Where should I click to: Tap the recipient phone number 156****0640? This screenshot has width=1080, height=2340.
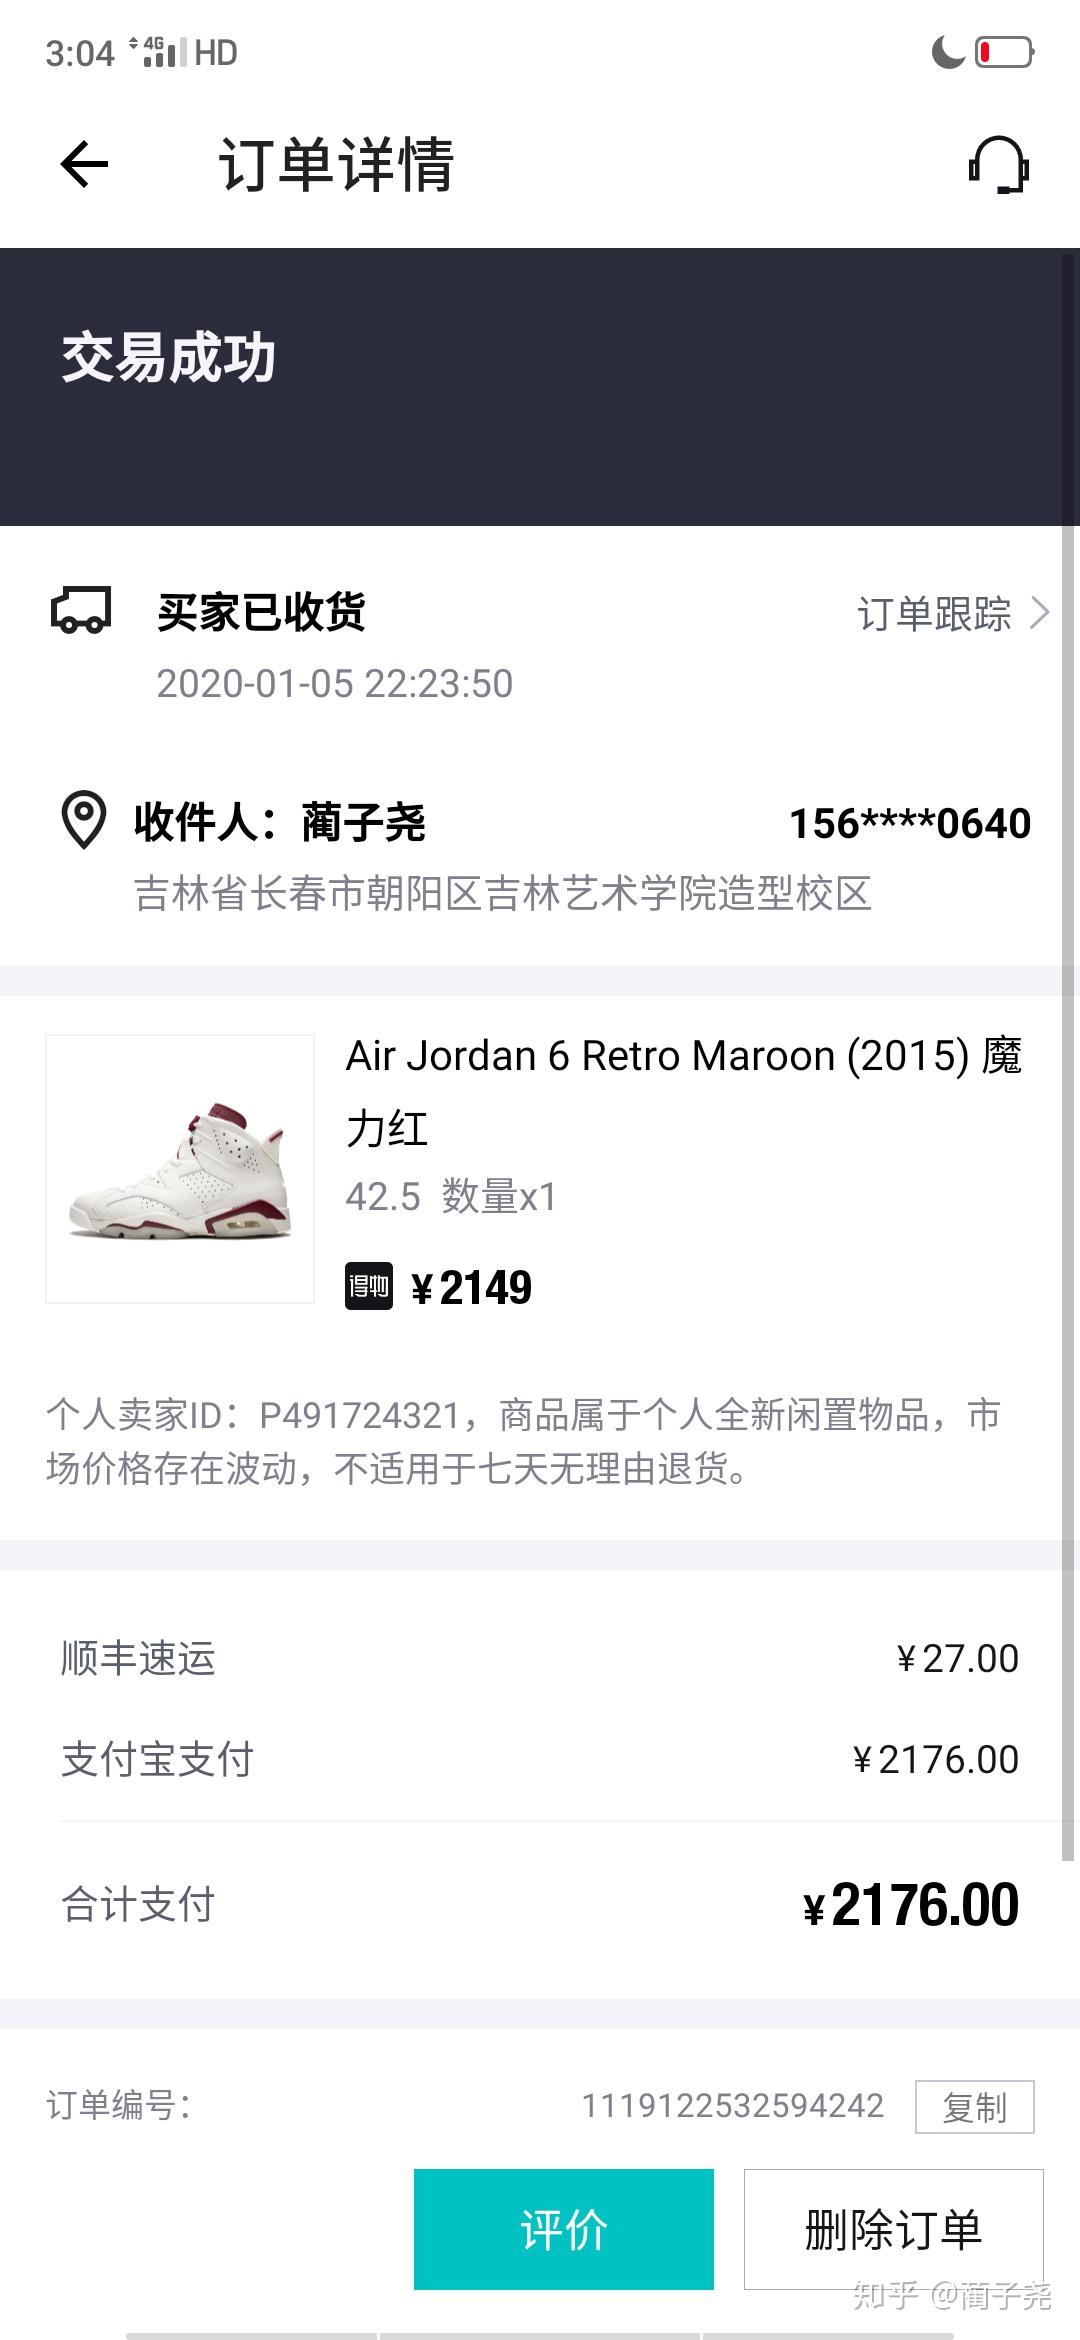909,824
